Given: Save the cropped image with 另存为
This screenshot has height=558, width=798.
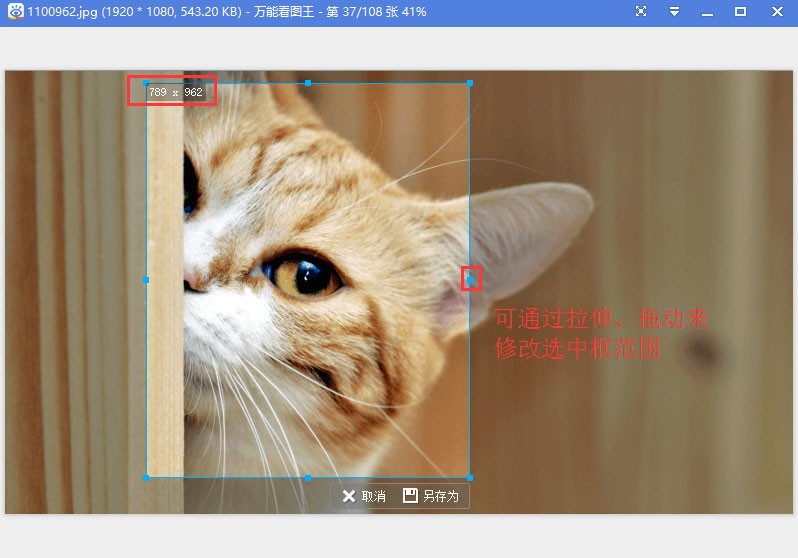Looking at the screenshot, I should (431, 496).
